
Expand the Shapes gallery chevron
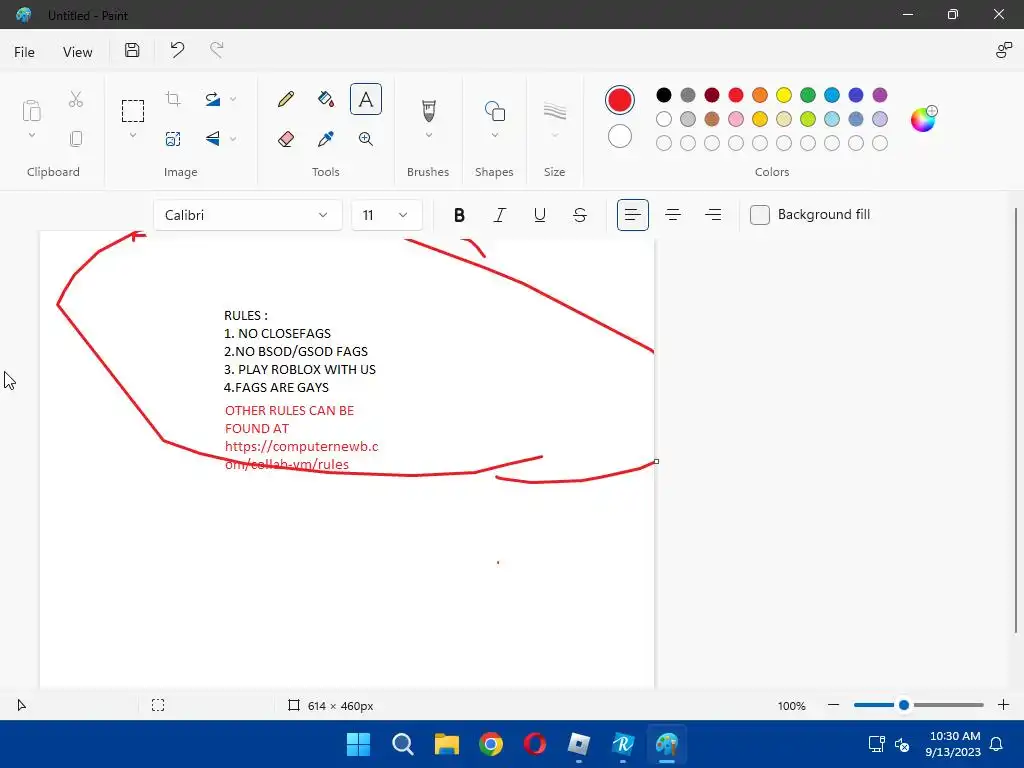494,135
